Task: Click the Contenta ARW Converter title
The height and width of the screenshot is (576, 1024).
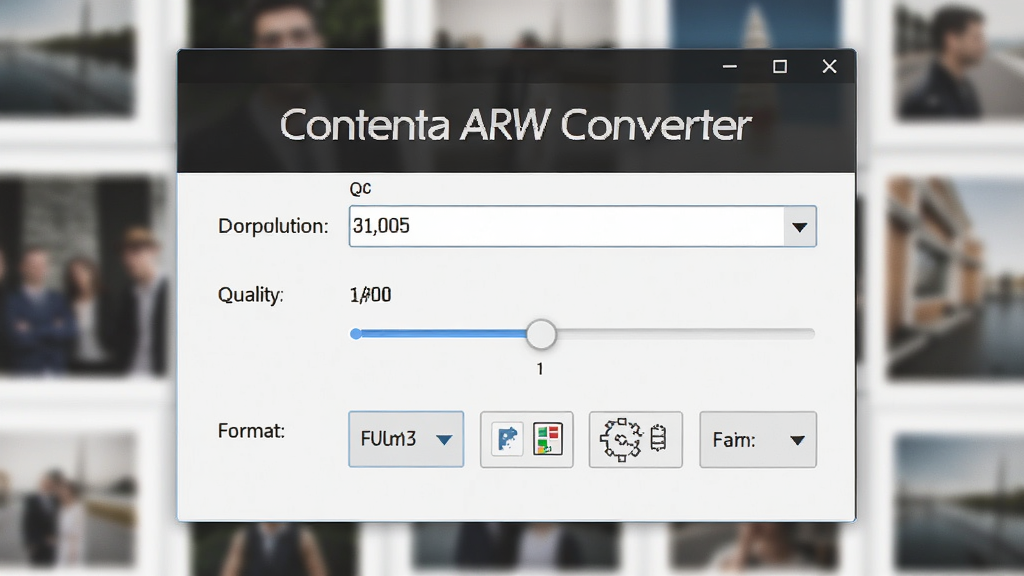Action: coord(516,125)
